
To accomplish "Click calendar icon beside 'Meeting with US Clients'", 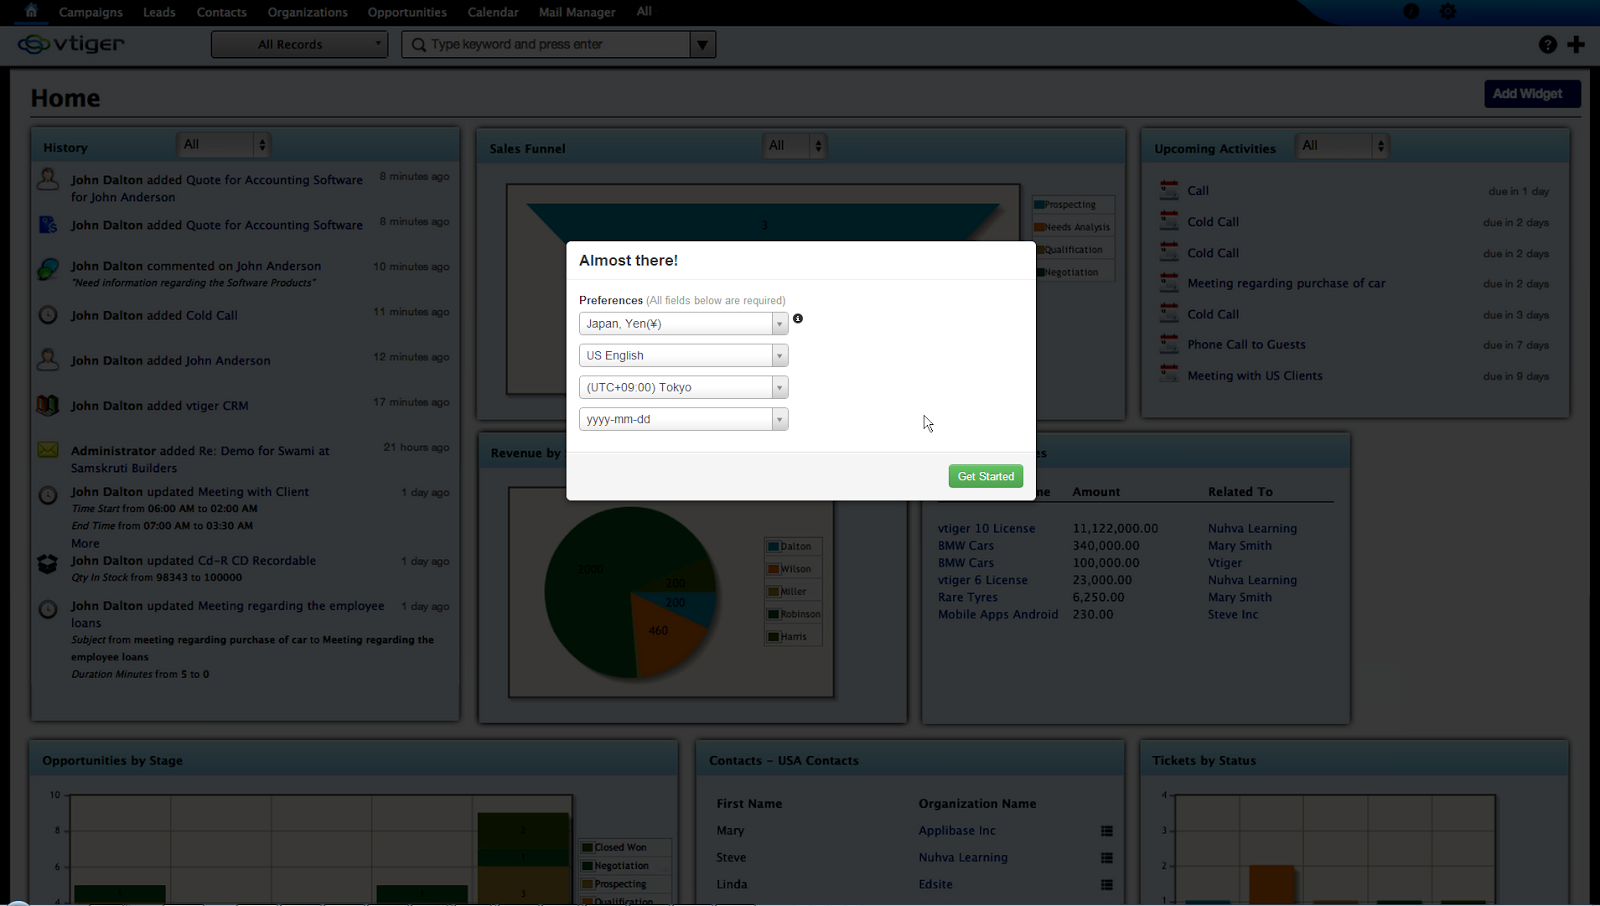I will click(1169, 374).
